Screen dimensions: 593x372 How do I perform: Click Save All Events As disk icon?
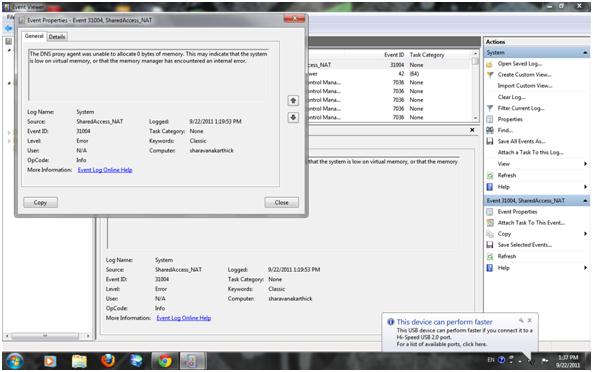click(x=490, y=141)
